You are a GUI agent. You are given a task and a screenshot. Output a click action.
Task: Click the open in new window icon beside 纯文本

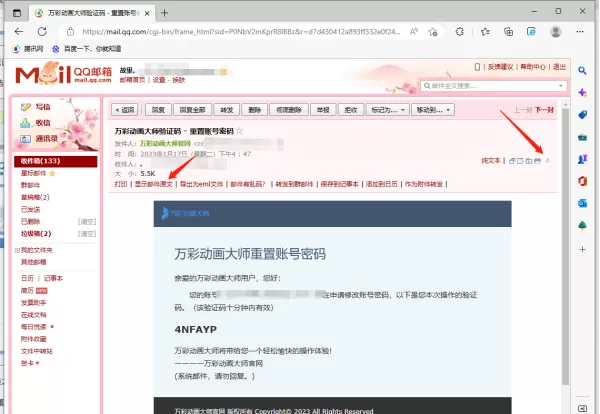pos(512,161)
